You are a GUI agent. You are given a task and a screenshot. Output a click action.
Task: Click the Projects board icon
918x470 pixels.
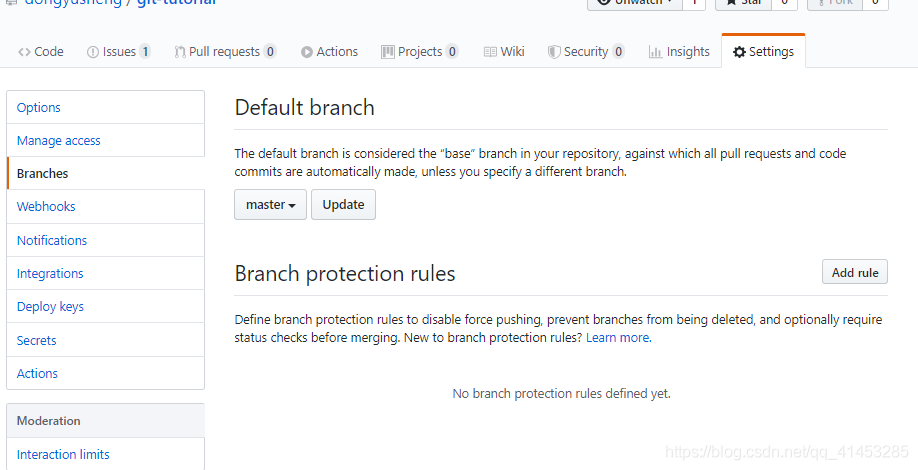388,52
